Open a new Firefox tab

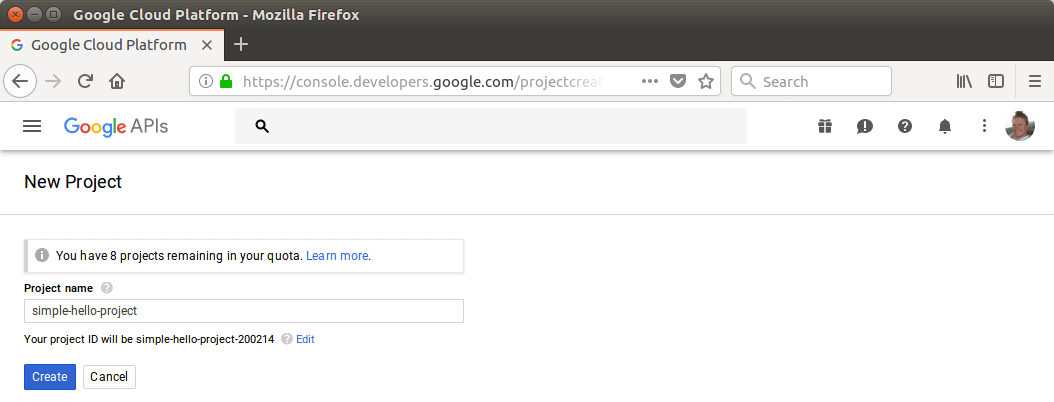coord(240,44)
